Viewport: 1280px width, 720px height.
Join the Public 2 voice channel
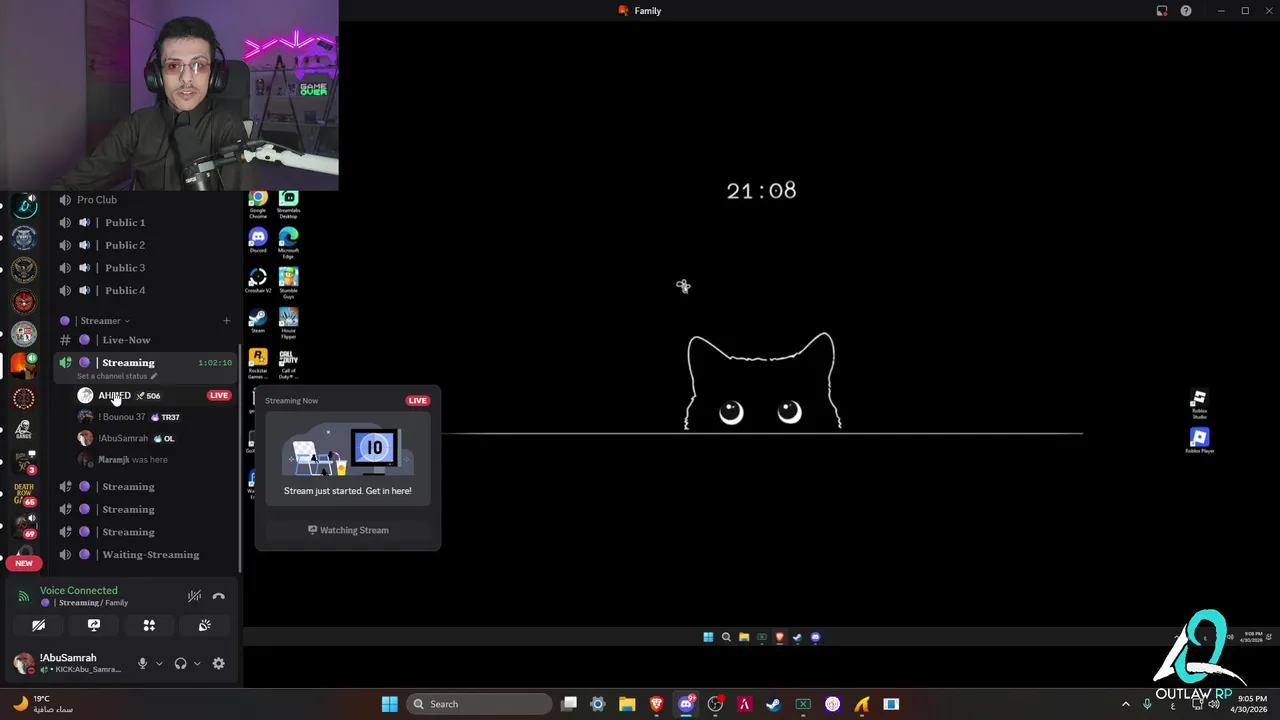coord(145,245)
